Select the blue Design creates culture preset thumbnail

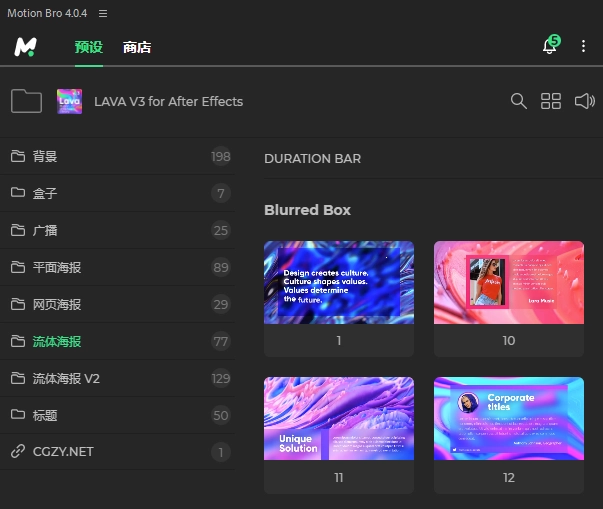click(339, 283)
